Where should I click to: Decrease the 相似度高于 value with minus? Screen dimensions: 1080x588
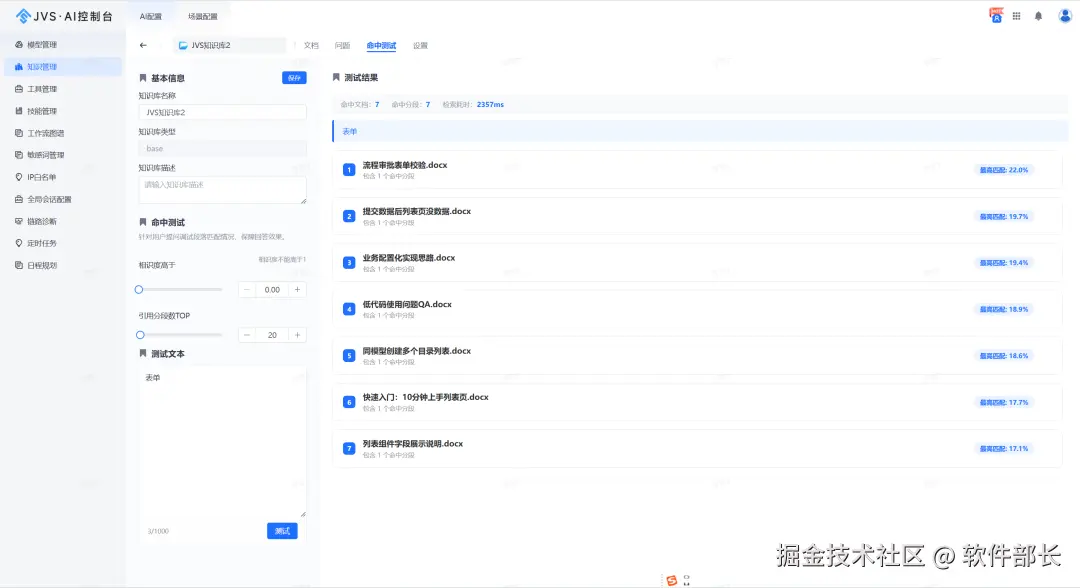(247, 290)
